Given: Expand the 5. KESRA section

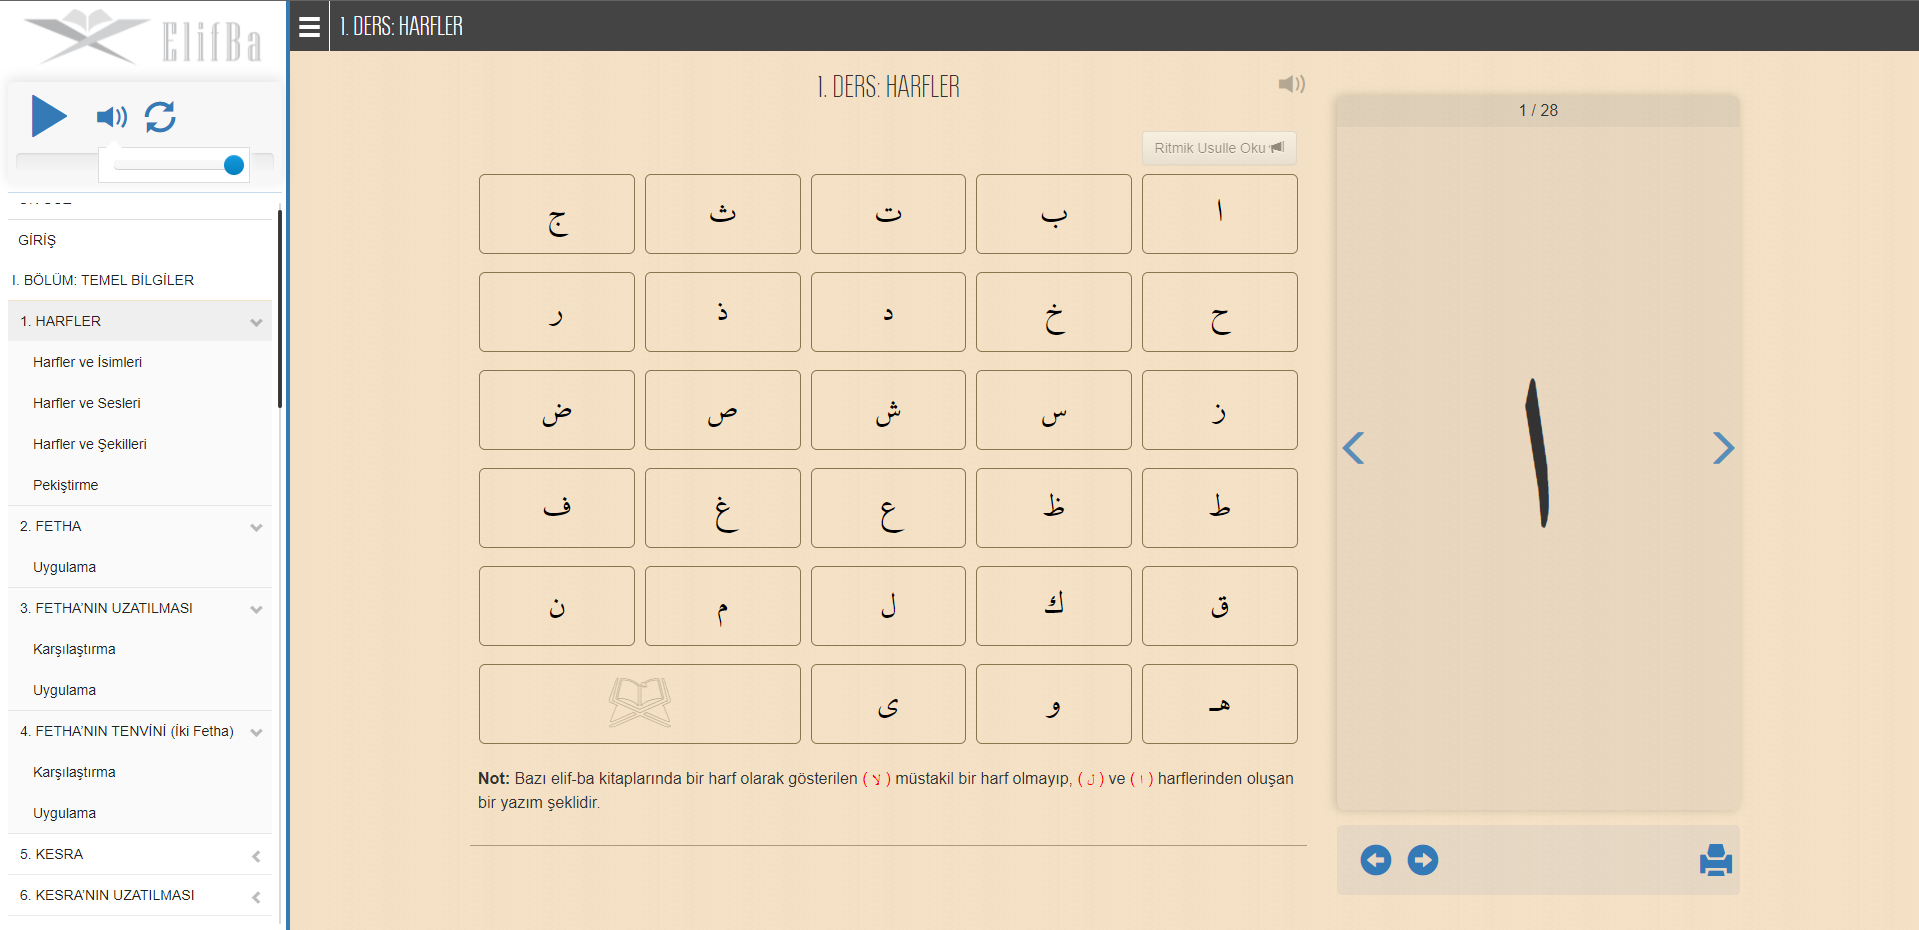Looking at the screenshot, I should (x=256, y=856).
